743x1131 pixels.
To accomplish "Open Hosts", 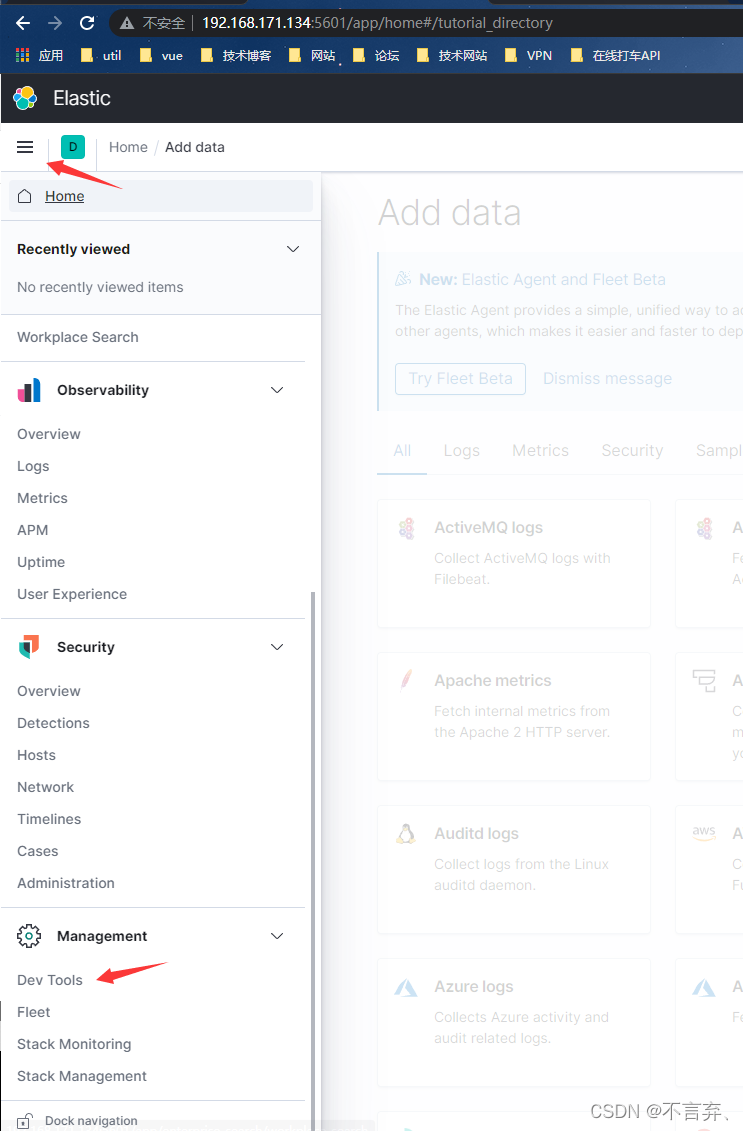I will click(x=36, y=755).
